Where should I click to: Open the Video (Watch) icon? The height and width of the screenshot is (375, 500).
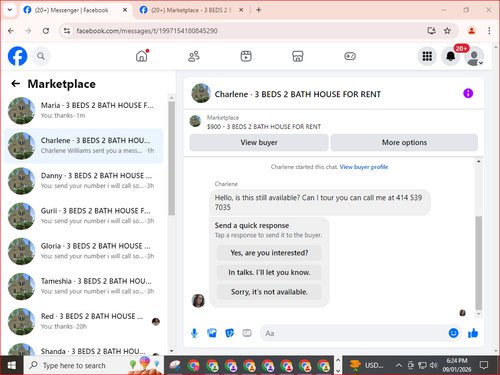point(246,56)
